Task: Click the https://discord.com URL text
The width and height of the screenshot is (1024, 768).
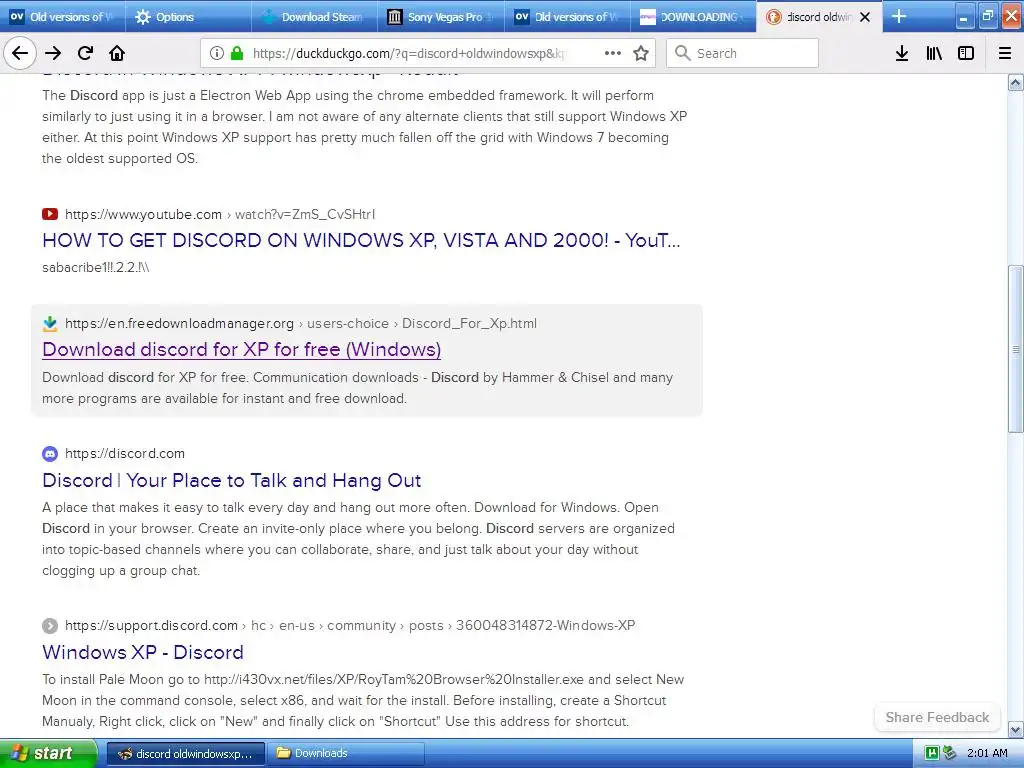Action: (125, 453)
